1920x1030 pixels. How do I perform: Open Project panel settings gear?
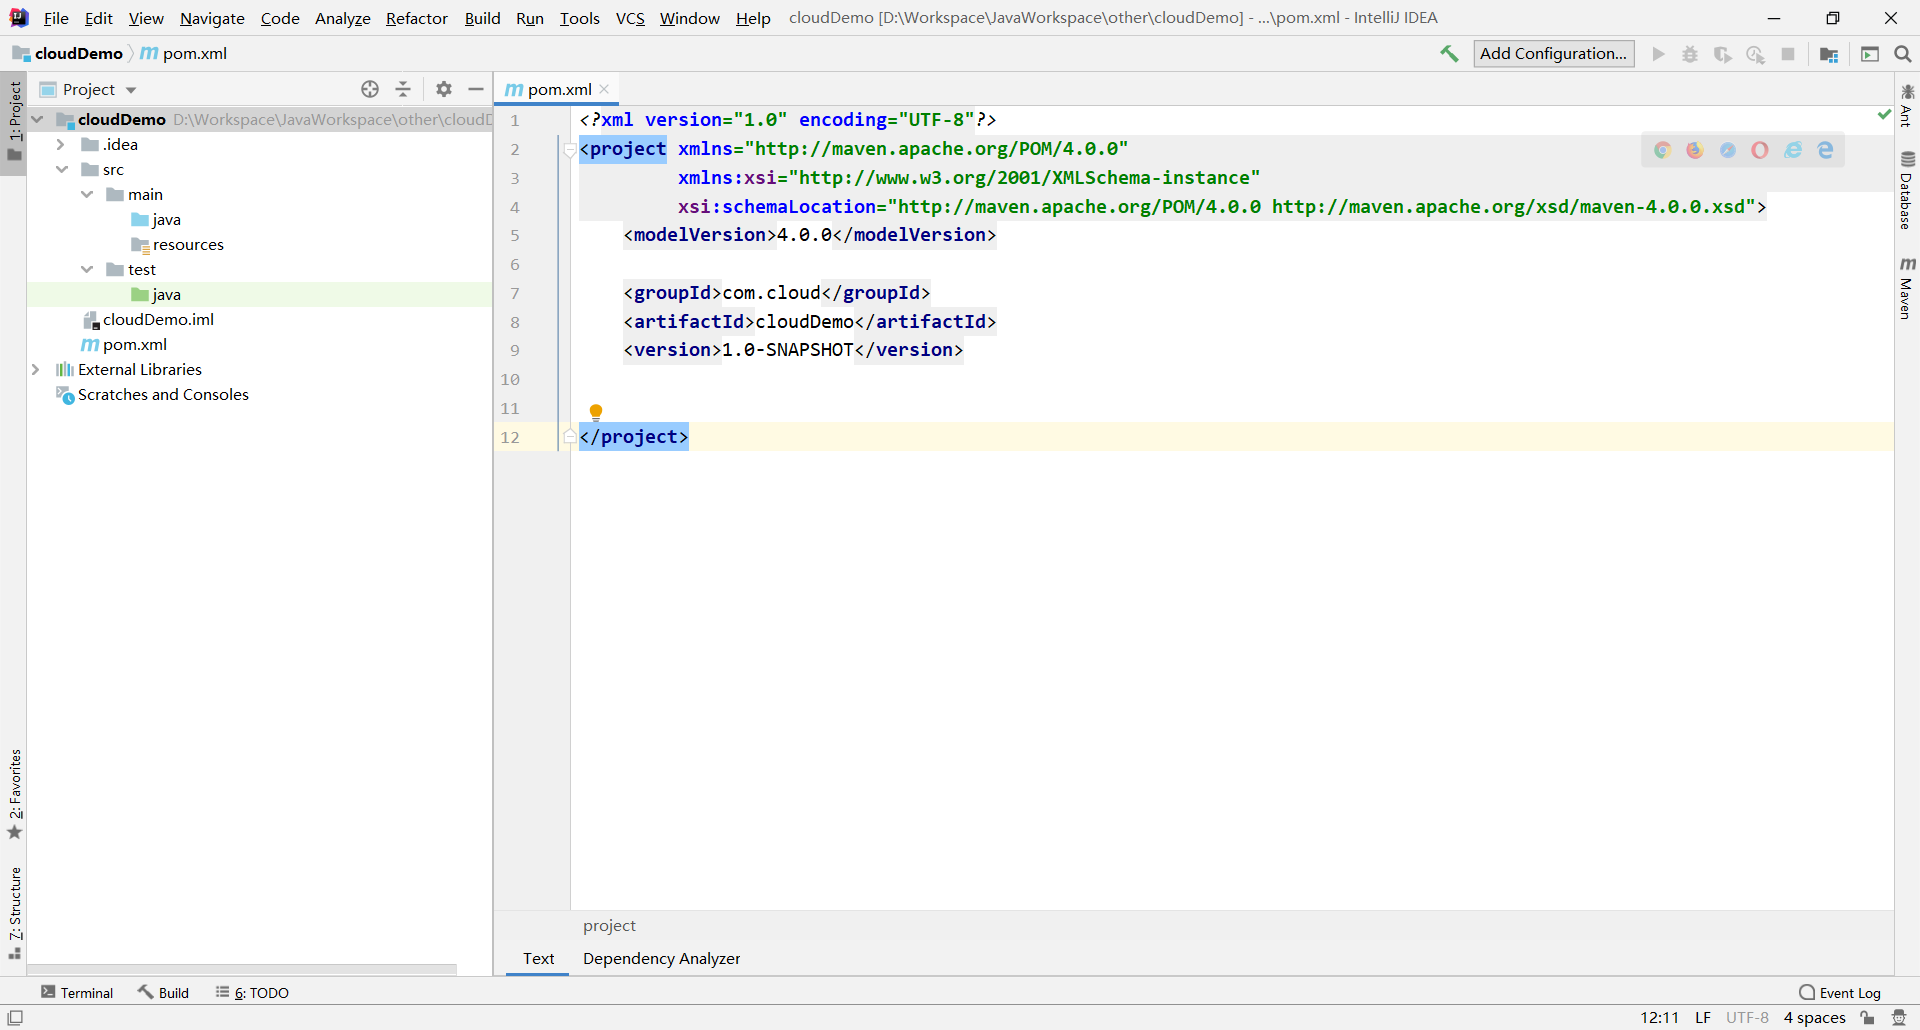click(x=444, y=89)
